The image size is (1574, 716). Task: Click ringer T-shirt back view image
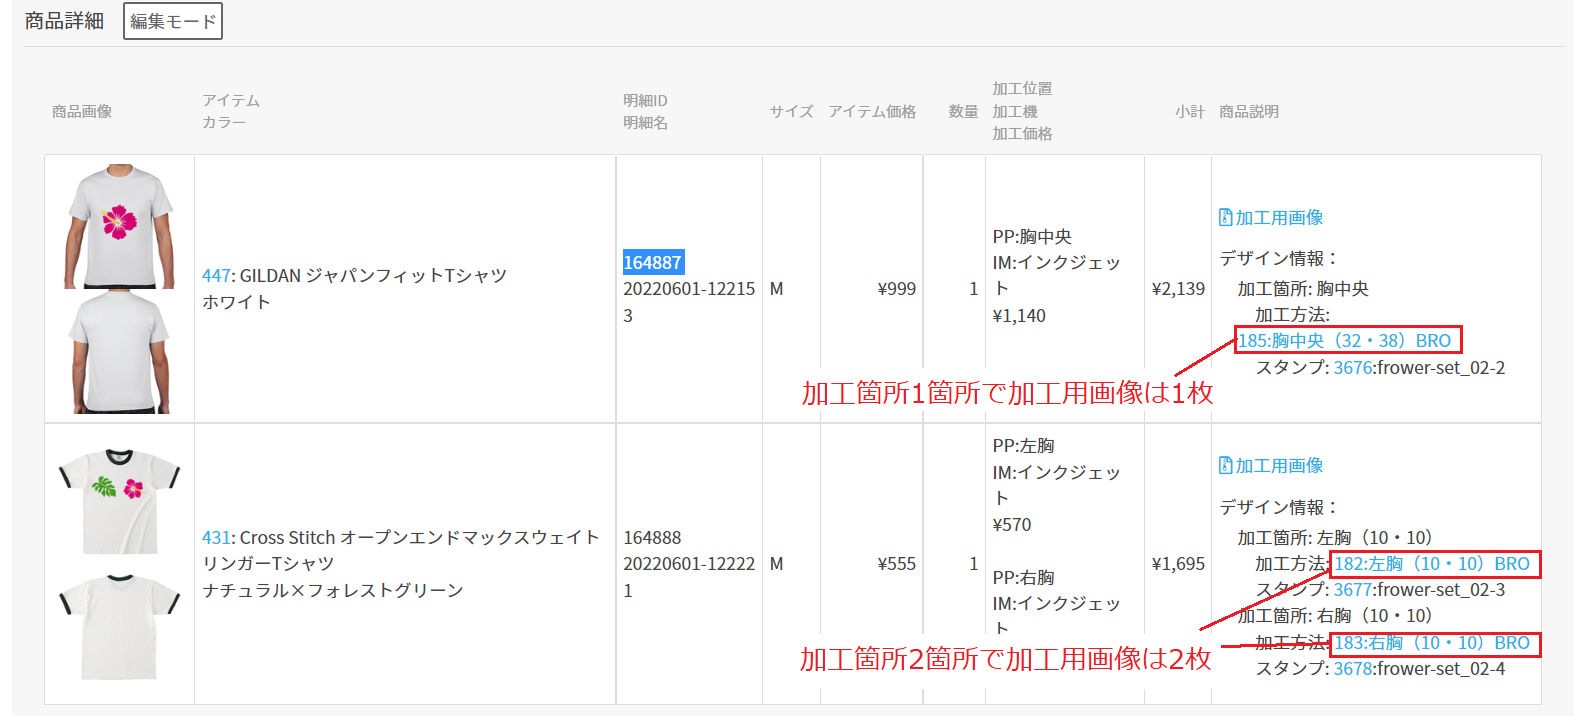[x=119, y=626]
